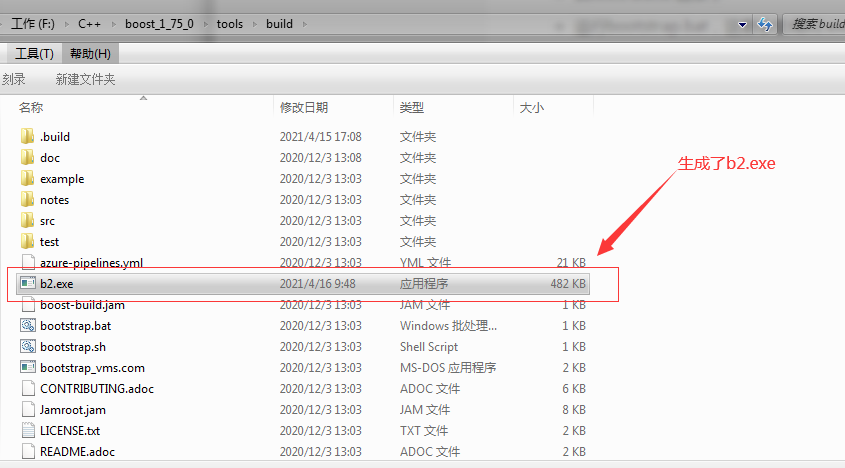
Task: Click the b2.exe application icon
Action: coord(27,284)
